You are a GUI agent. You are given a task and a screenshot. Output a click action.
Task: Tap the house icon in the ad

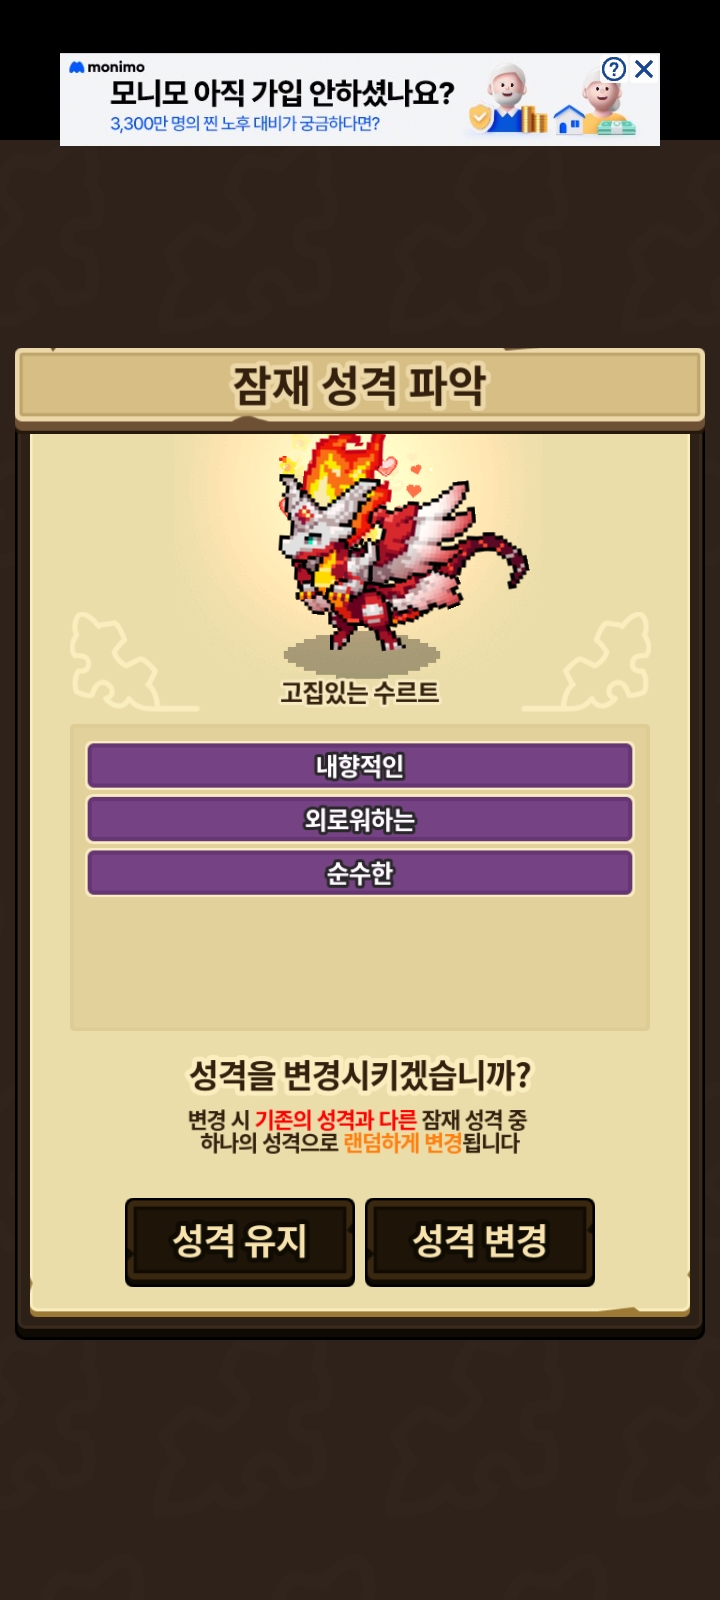[569, 119]
